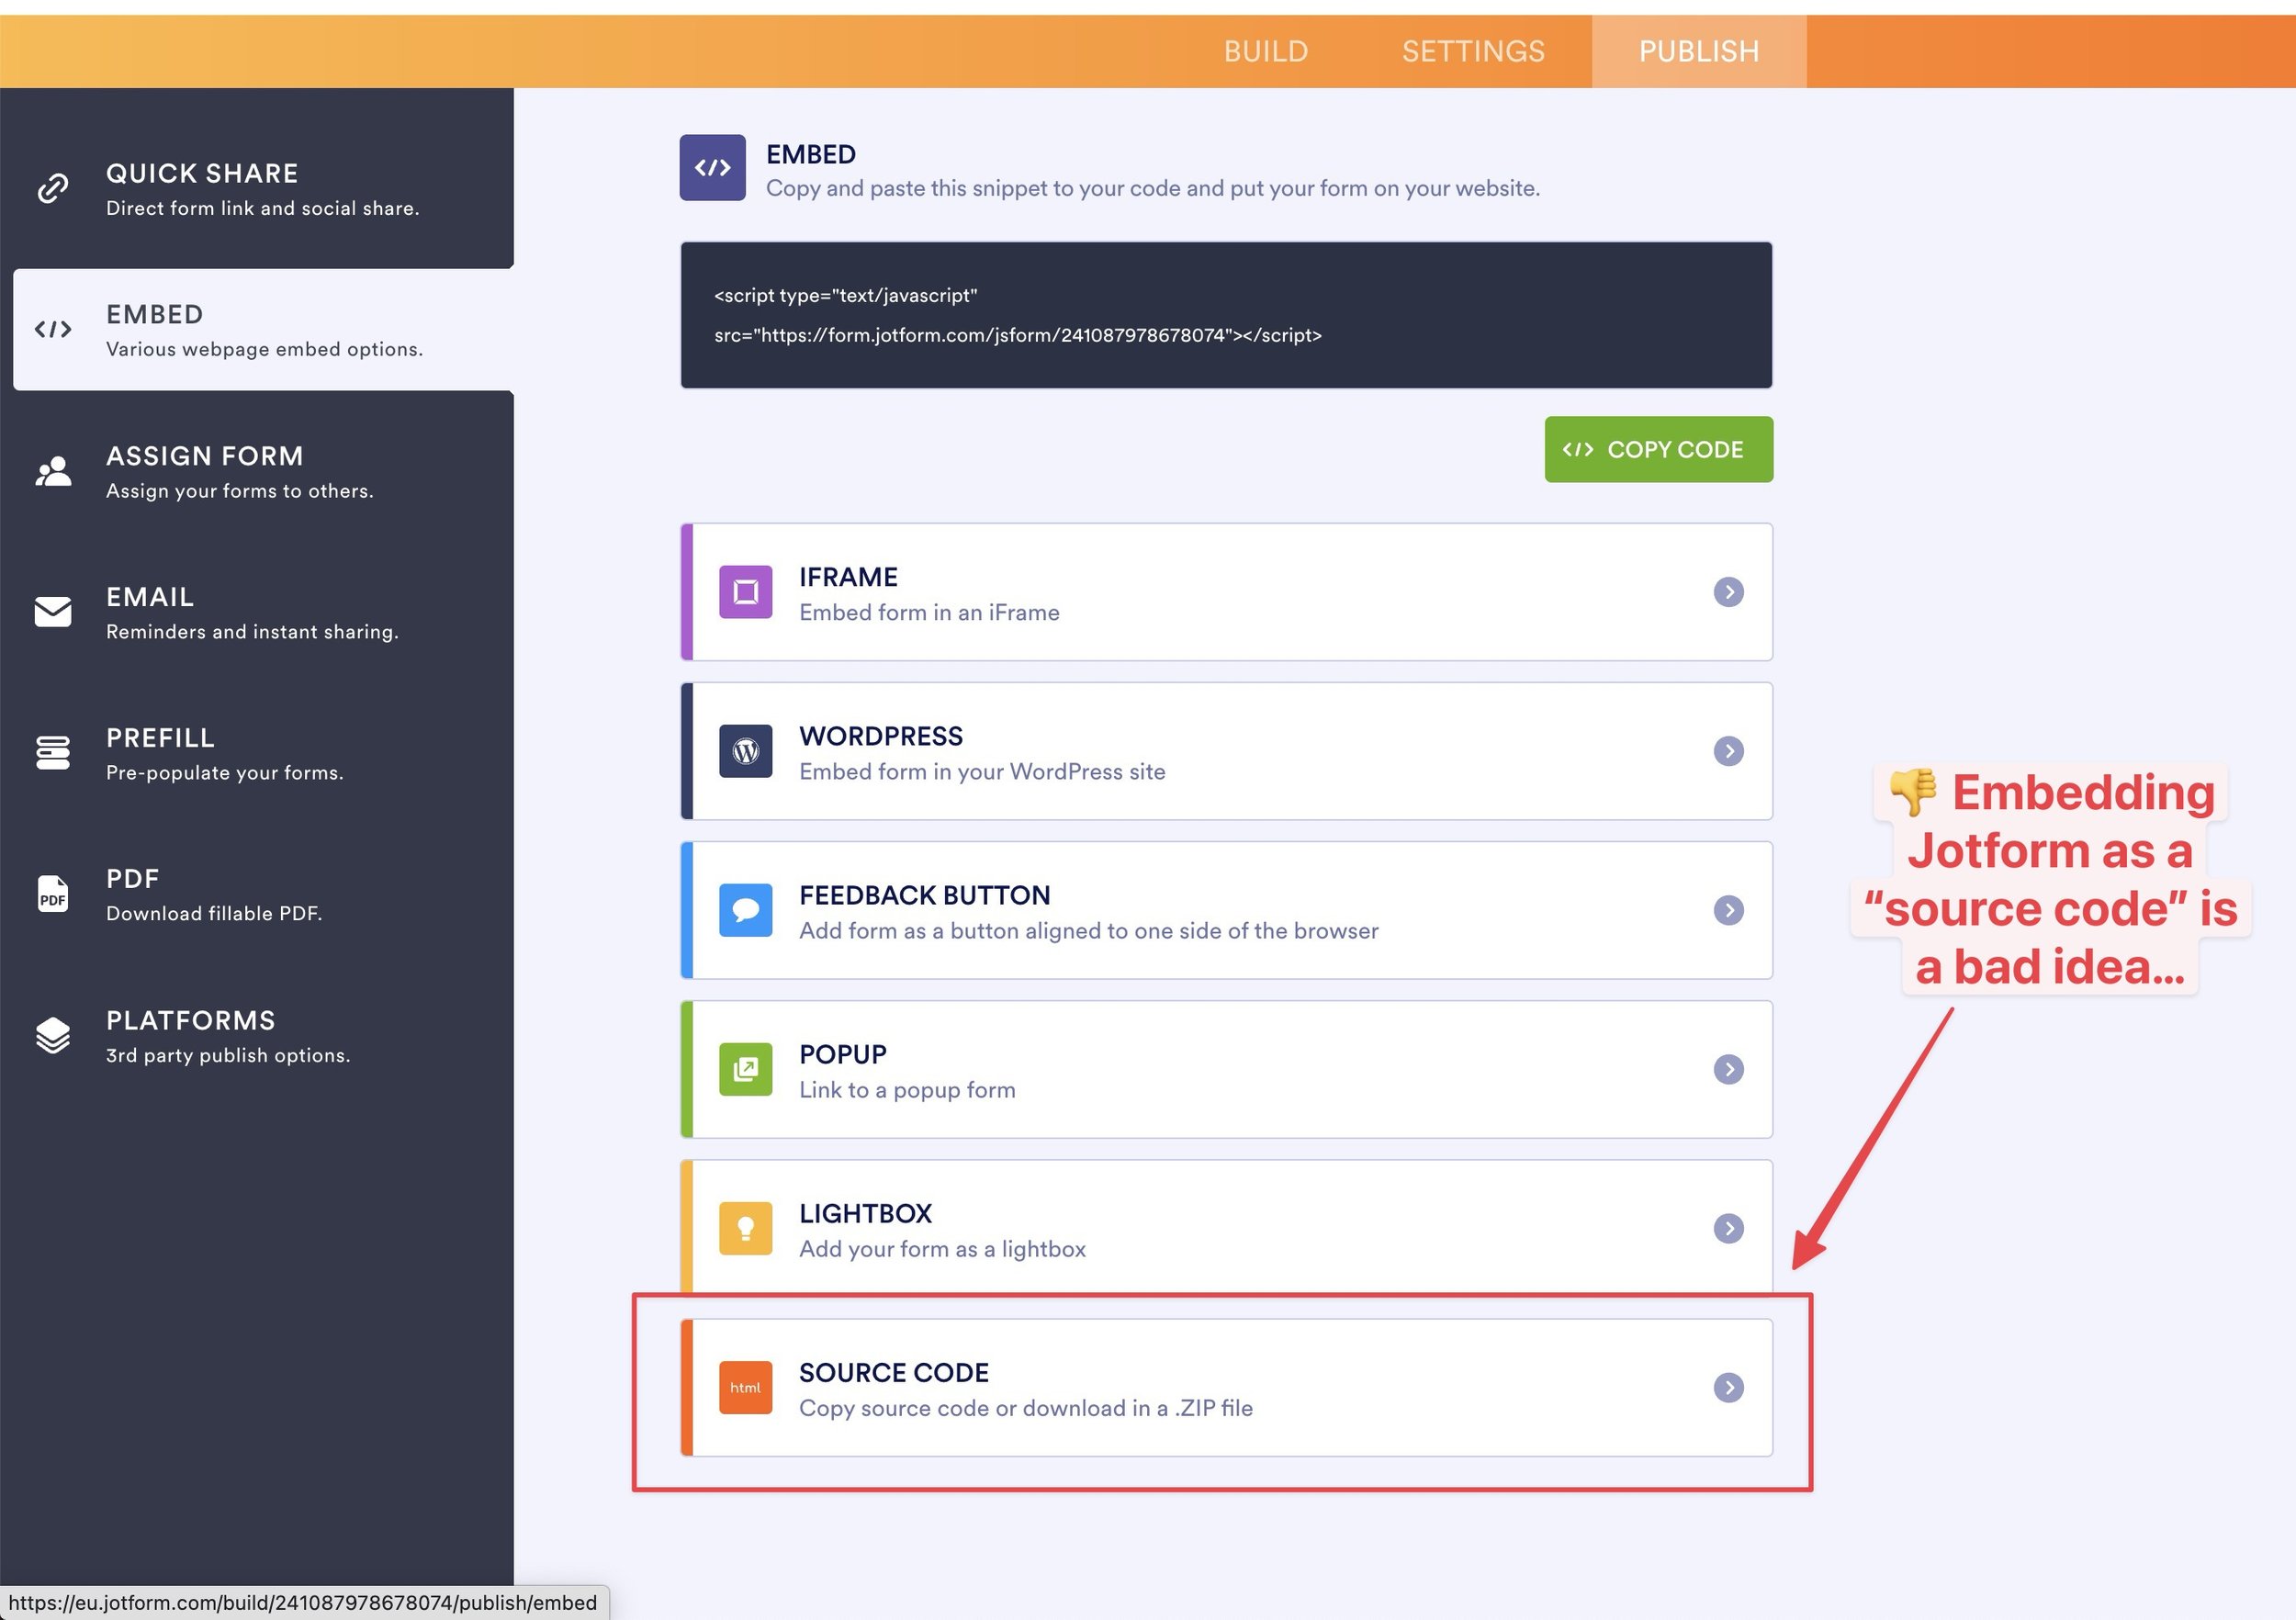Click inside the embed script code box
This screenshot has width=2296, height=1620.
[1226, 315]
